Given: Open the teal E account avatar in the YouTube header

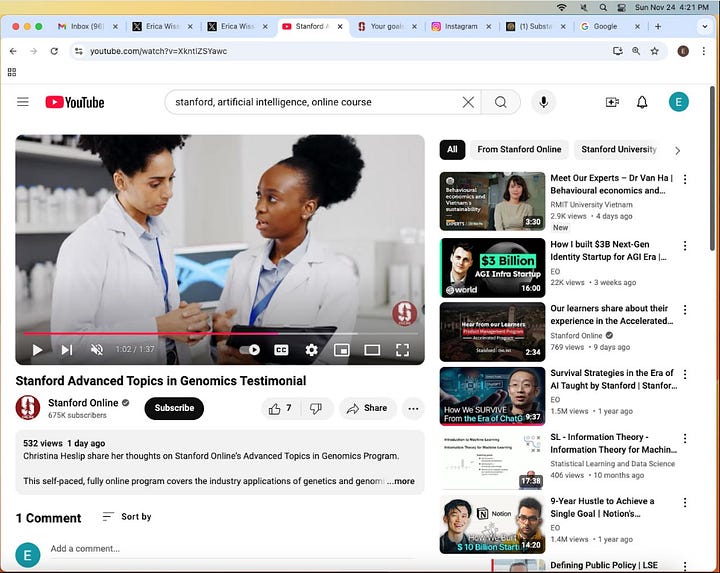Looking at the screenshot, I should click(x=678, y=102).
